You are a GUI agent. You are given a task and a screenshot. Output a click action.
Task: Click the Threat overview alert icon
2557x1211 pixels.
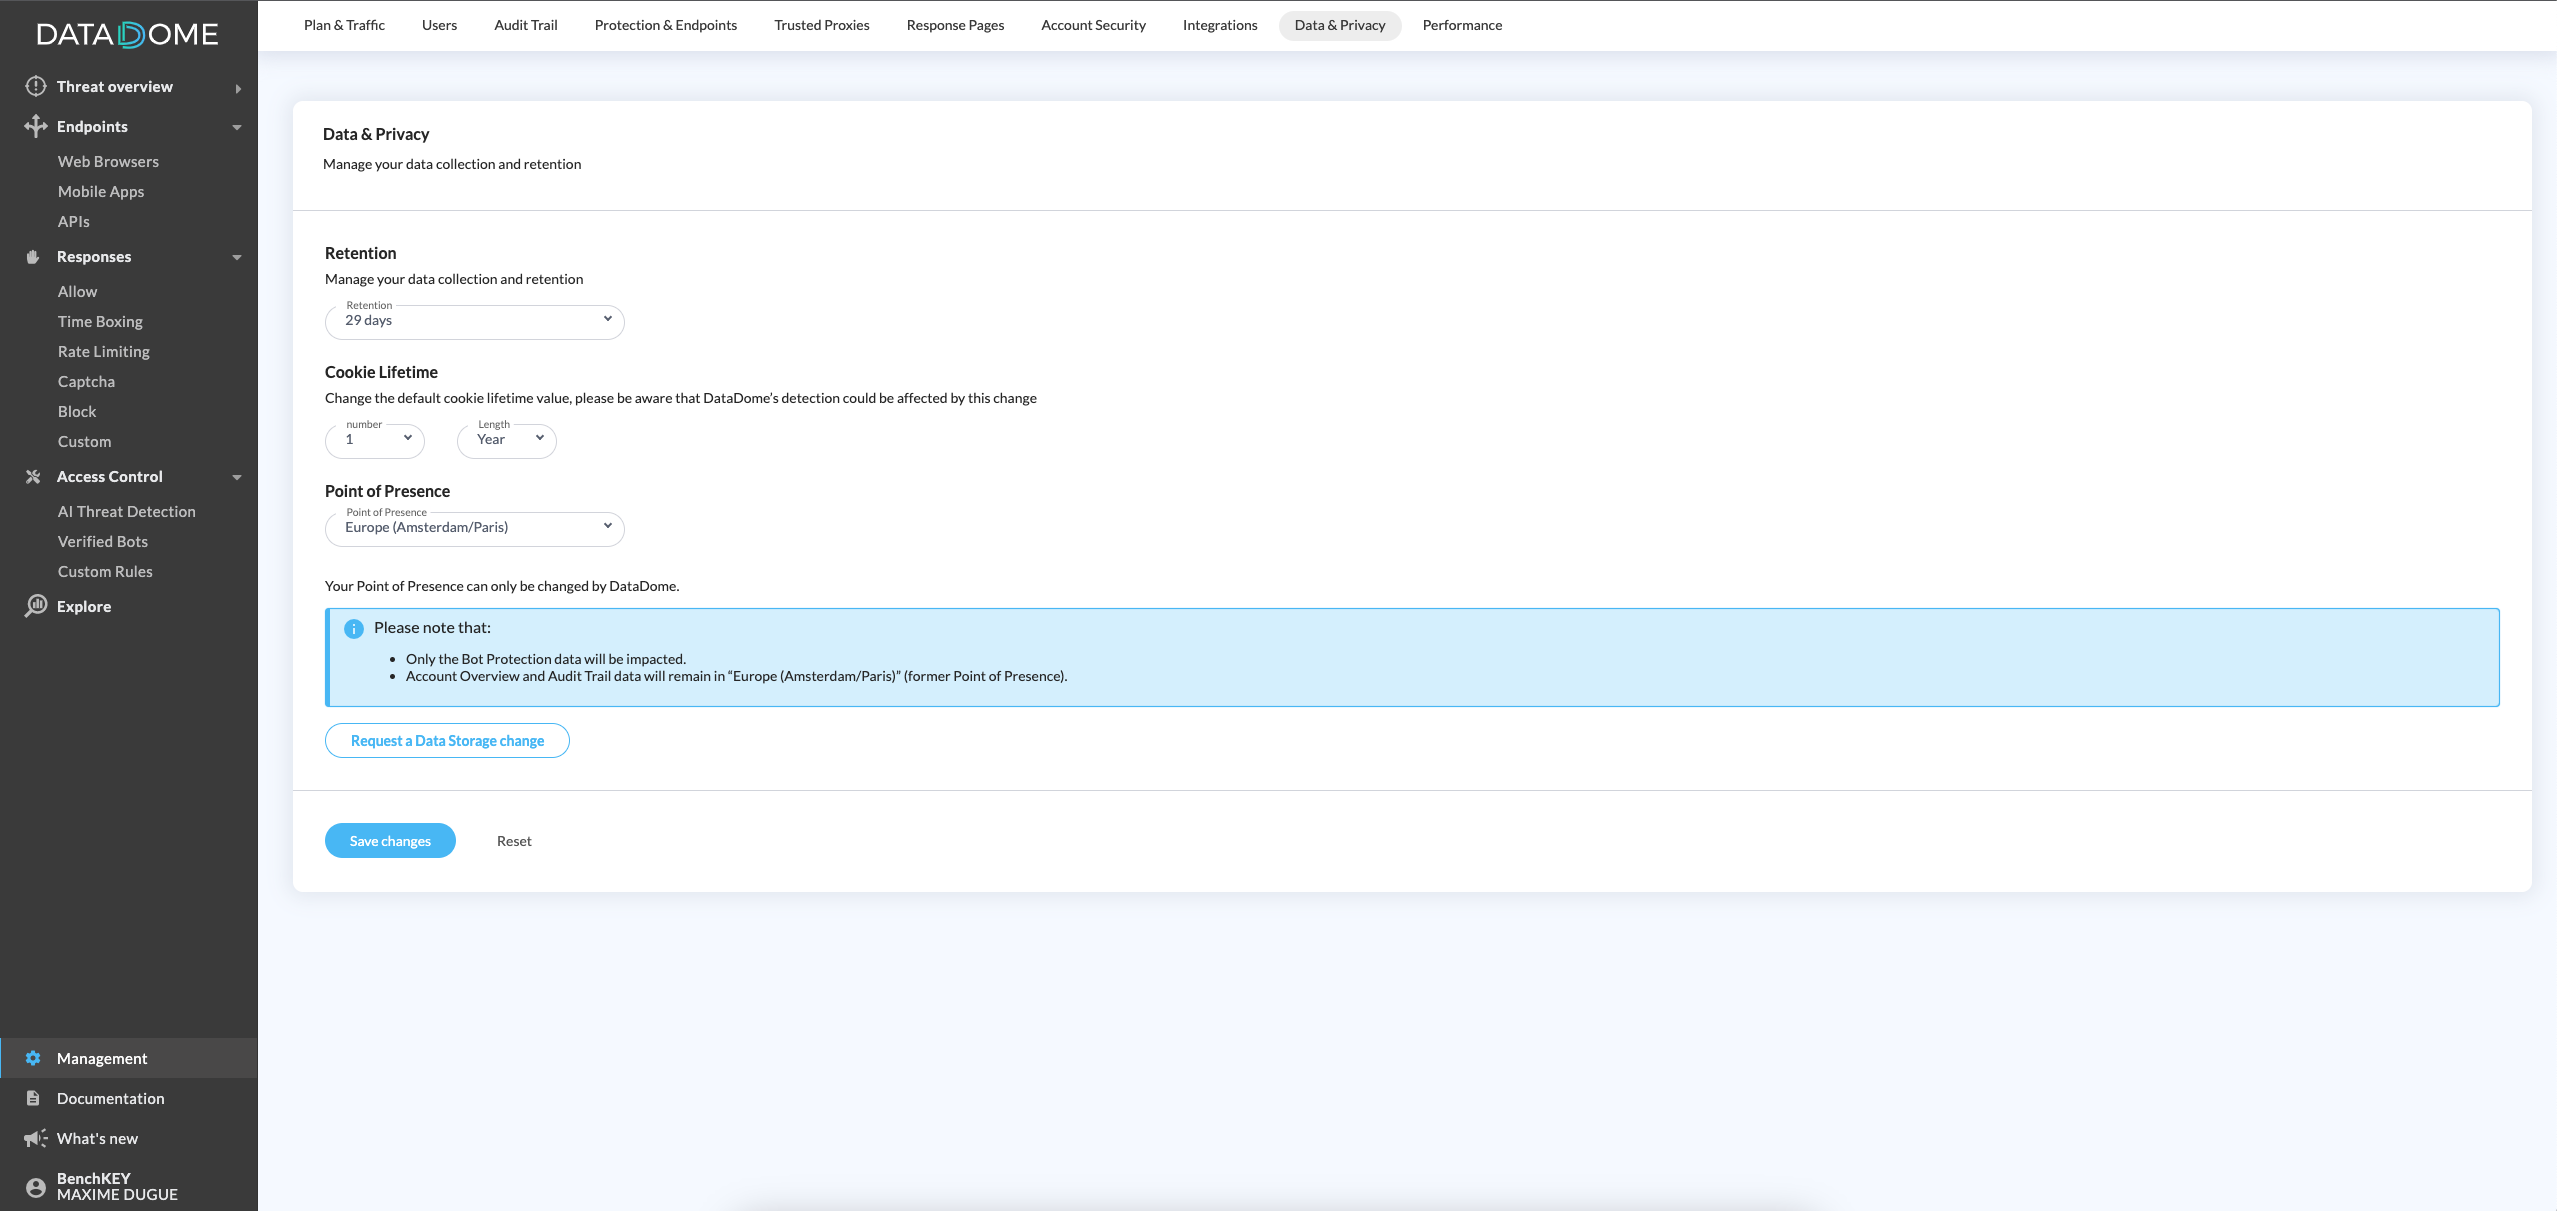[x=36, y=86]
